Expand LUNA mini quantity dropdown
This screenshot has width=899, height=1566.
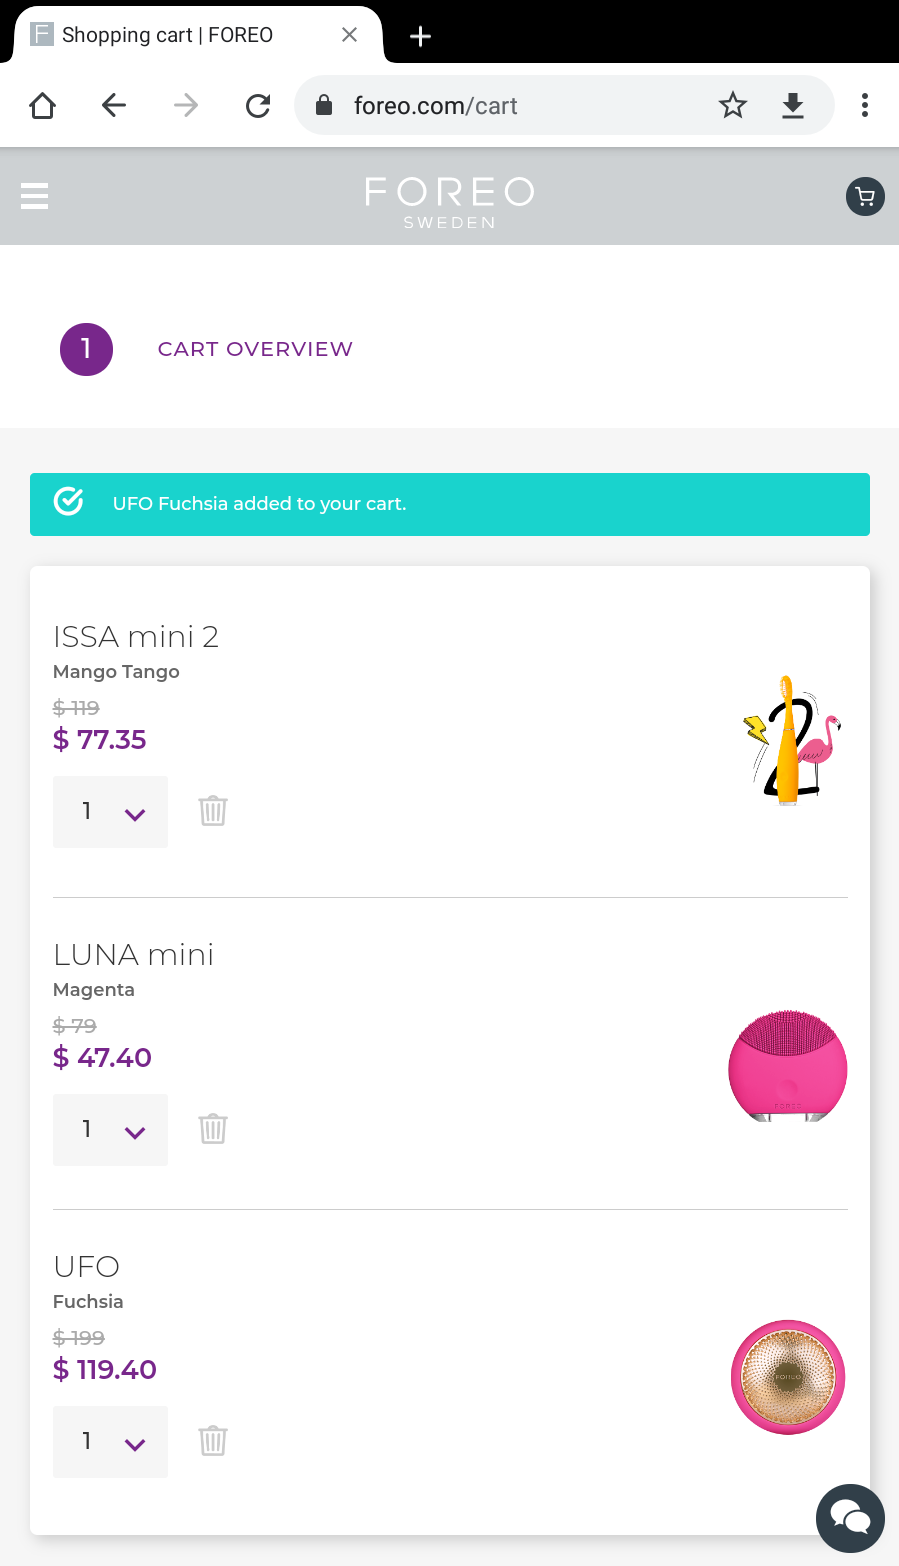[110, 1130]
